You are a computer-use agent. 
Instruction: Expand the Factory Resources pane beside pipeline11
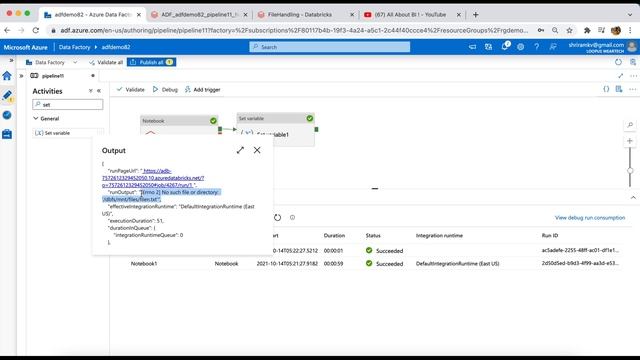(x=21, y=76)
